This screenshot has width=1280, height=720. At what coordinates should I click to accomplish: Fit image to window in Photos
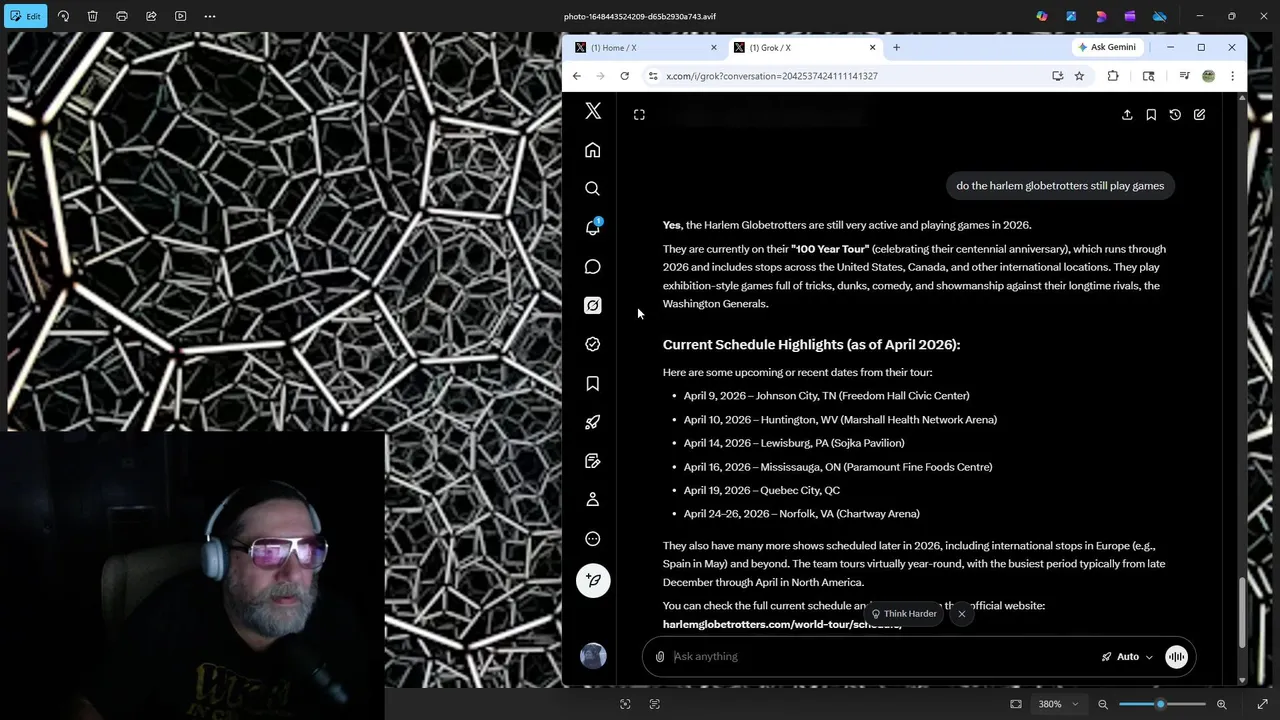[1016, 704]
